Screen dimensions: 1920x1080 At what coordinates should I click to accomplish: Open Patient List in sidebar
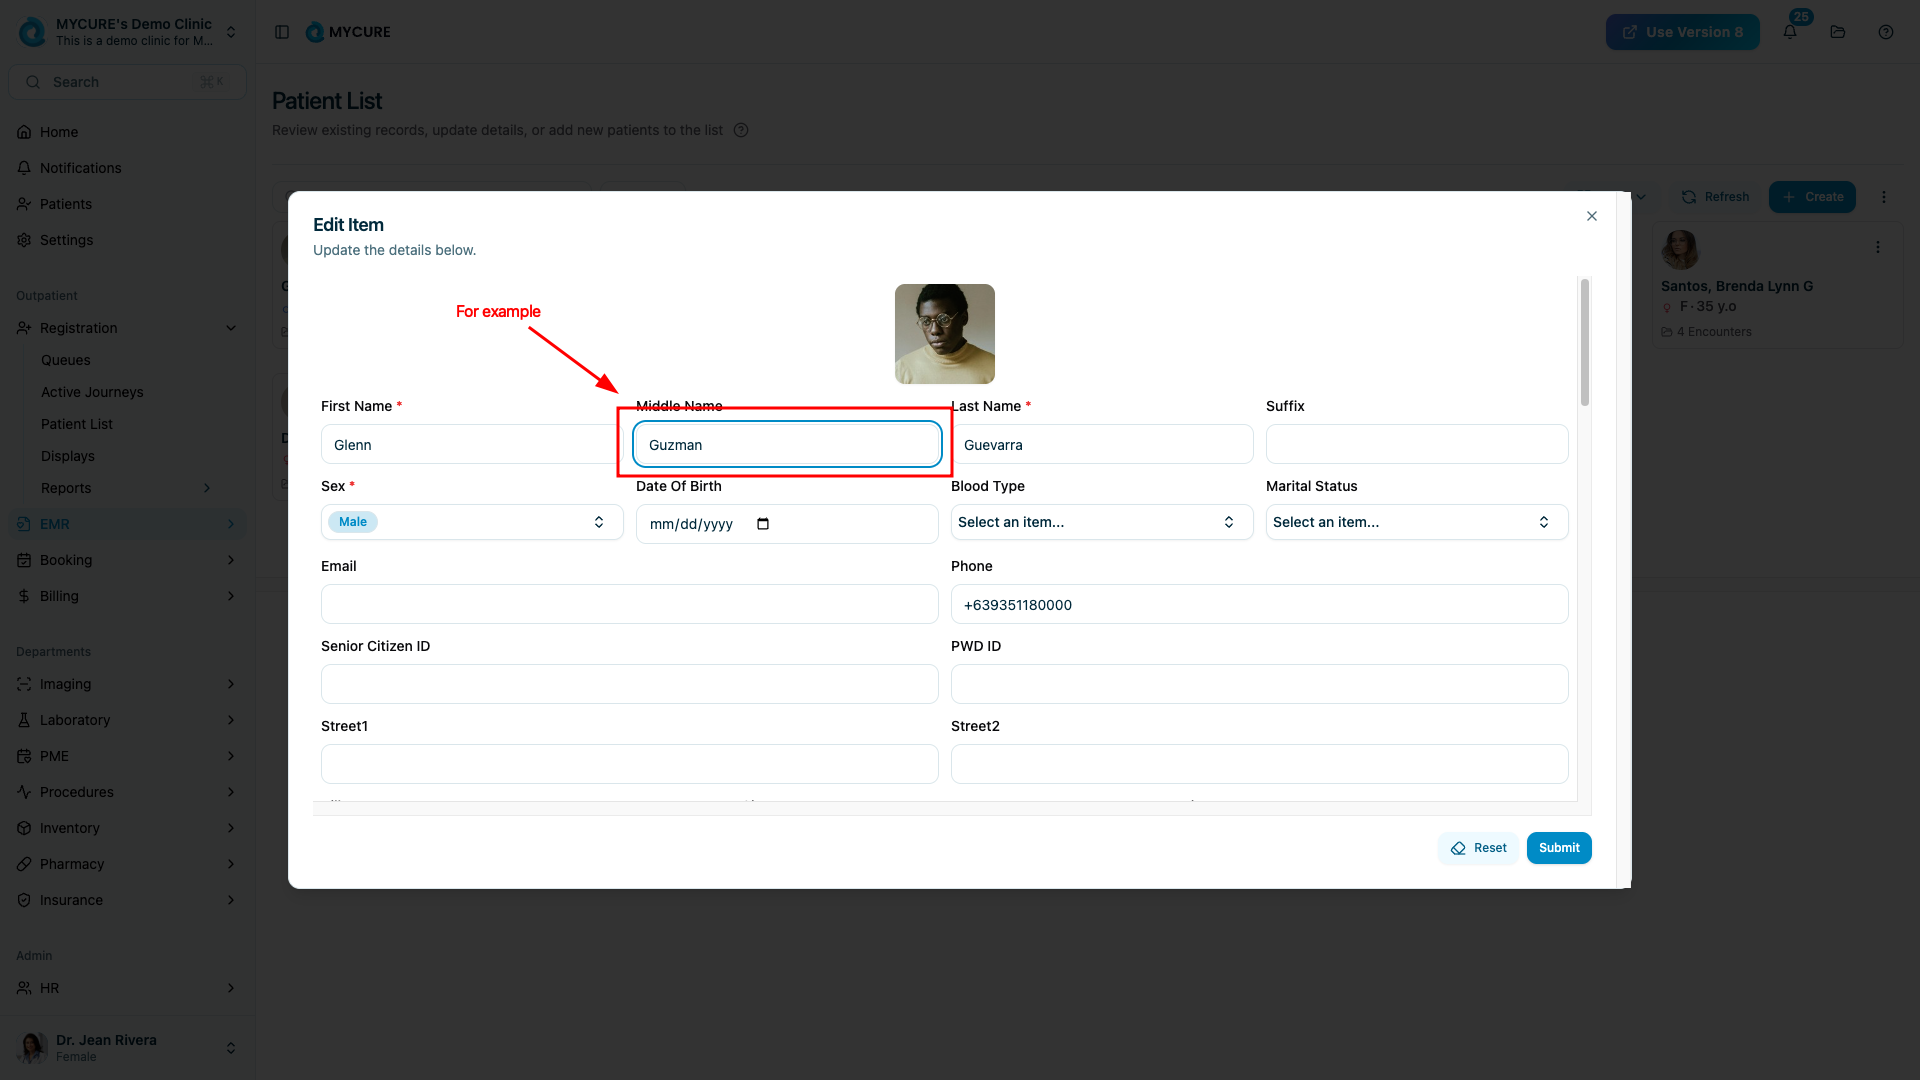point(77,424)
